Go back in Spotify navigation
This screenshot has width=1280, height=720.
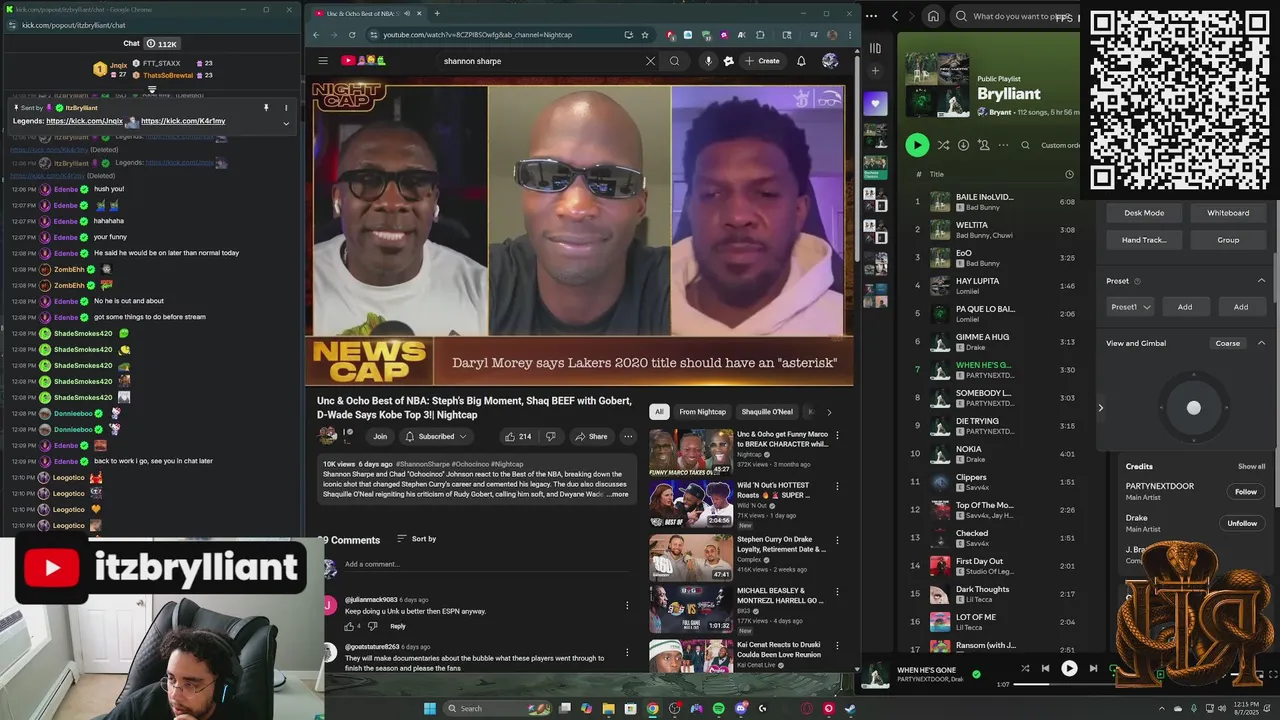tap(895, 16)
